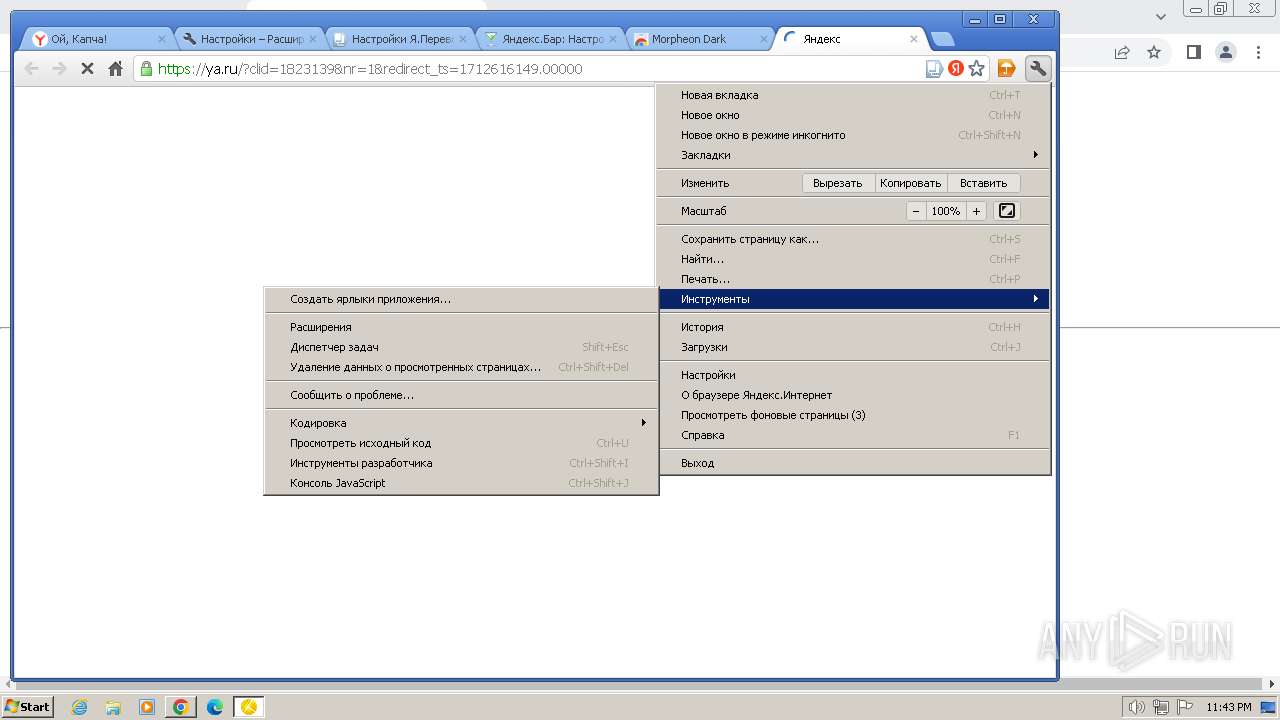Viewport: 1280px width, 720px height.
Task: Click the share icon in background Chrome window
Action: (x=1122, y=52)
